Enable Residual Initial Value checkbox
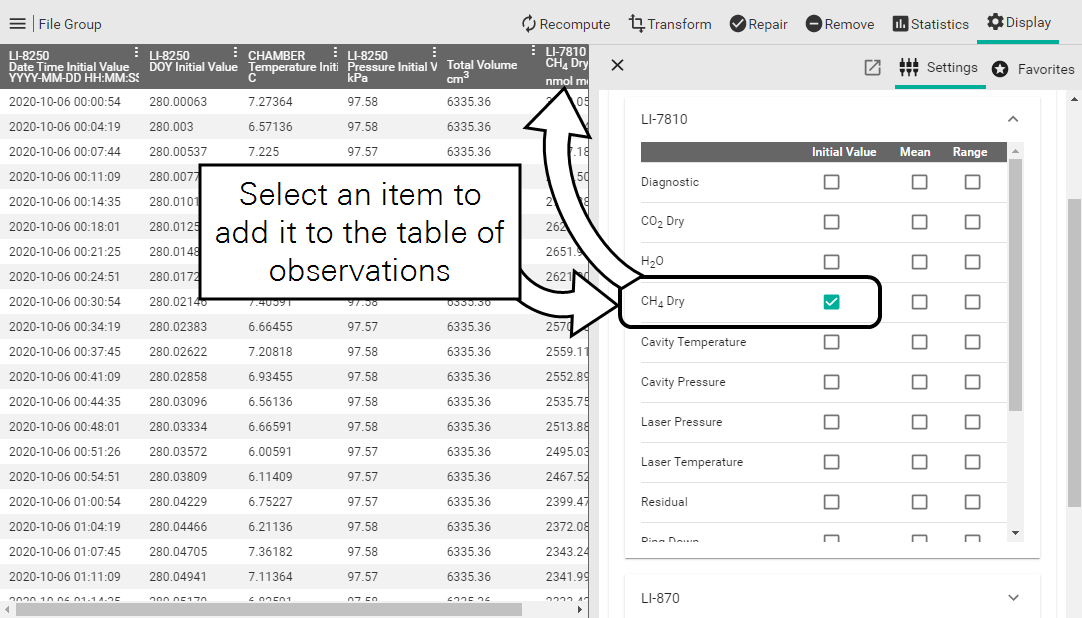Image resolution: width=1082 pixels, height=618 pixels. [x=832, y=502]
